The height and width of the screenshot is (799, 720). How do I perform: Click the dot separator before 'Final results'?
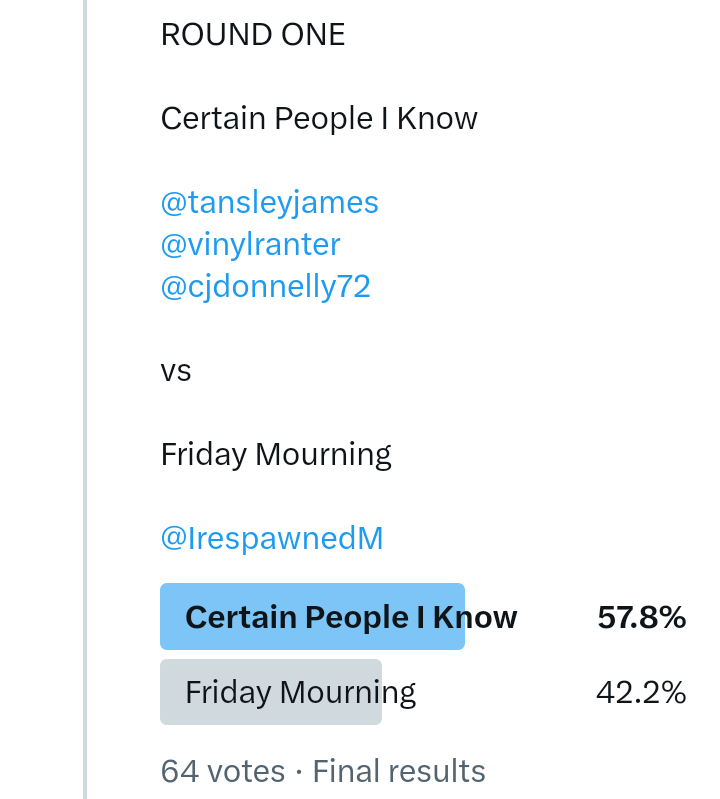(298, 772)
